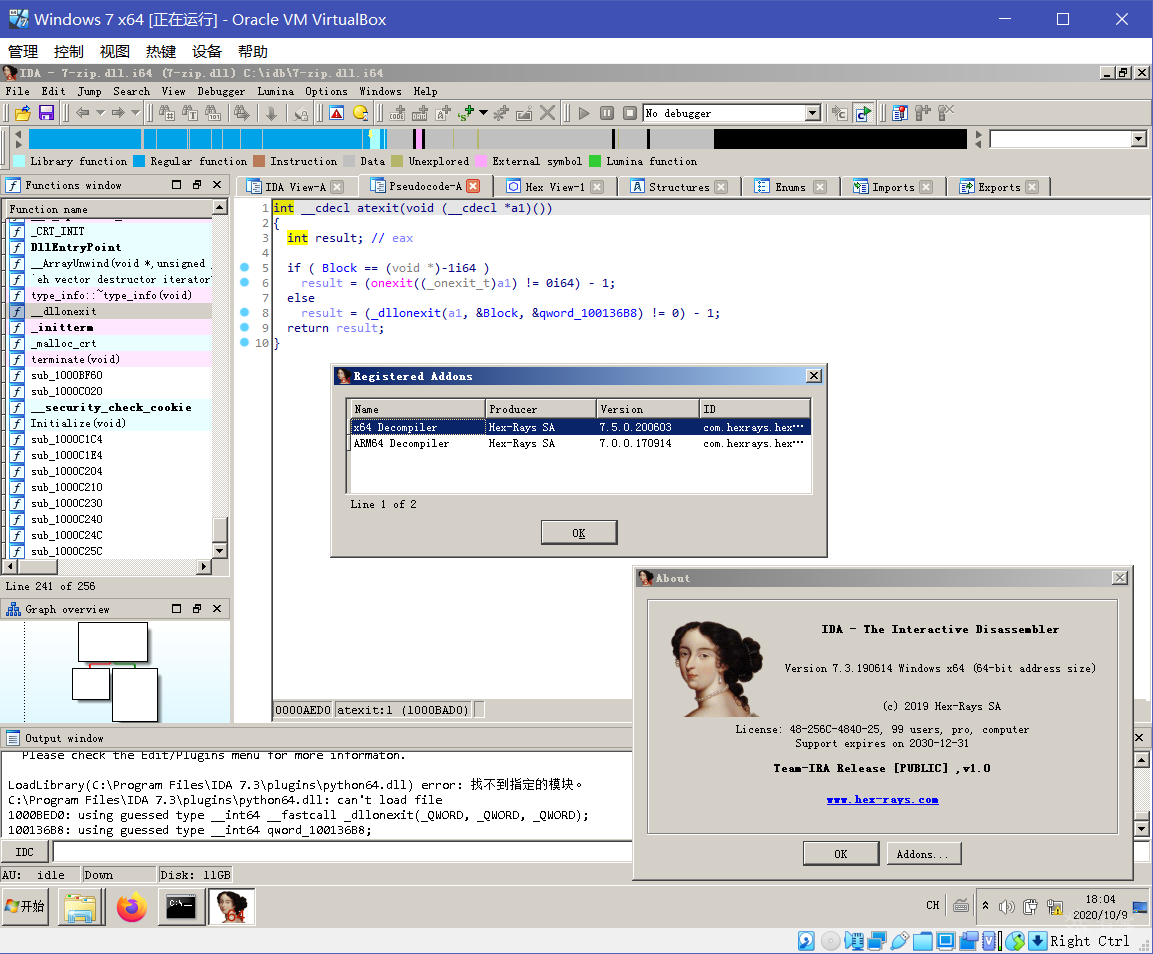
Task: Click the Open file toolbar icon
Action: [x=23, y=113]
